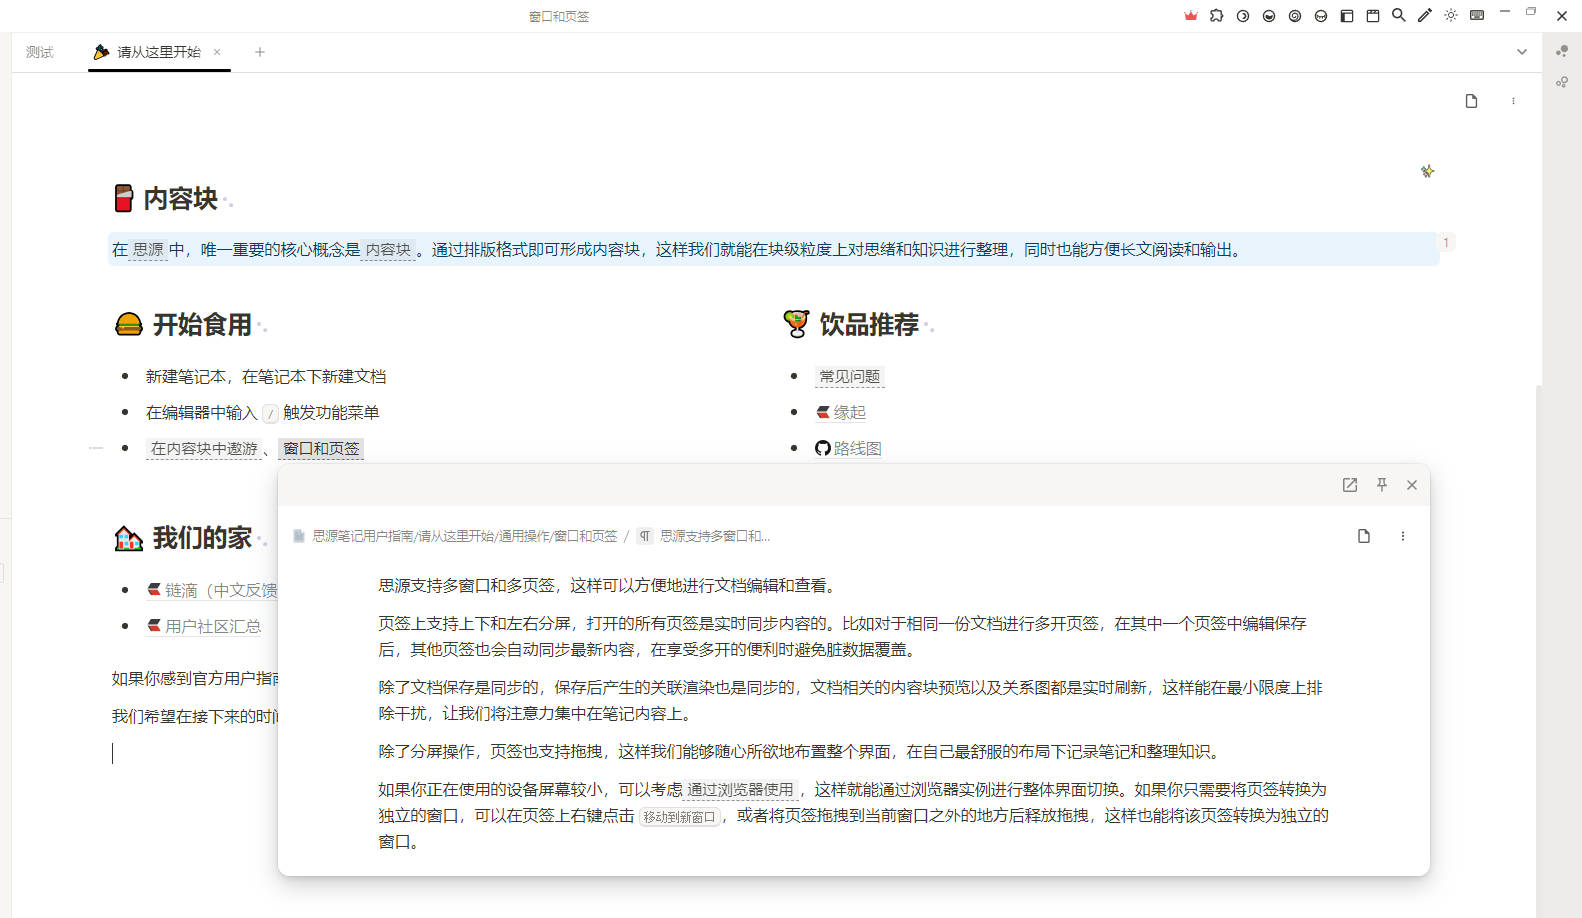Open the preview popup in a new tab
Image resolution: width=1582 pixels, height=918 pixels.
1349,485
